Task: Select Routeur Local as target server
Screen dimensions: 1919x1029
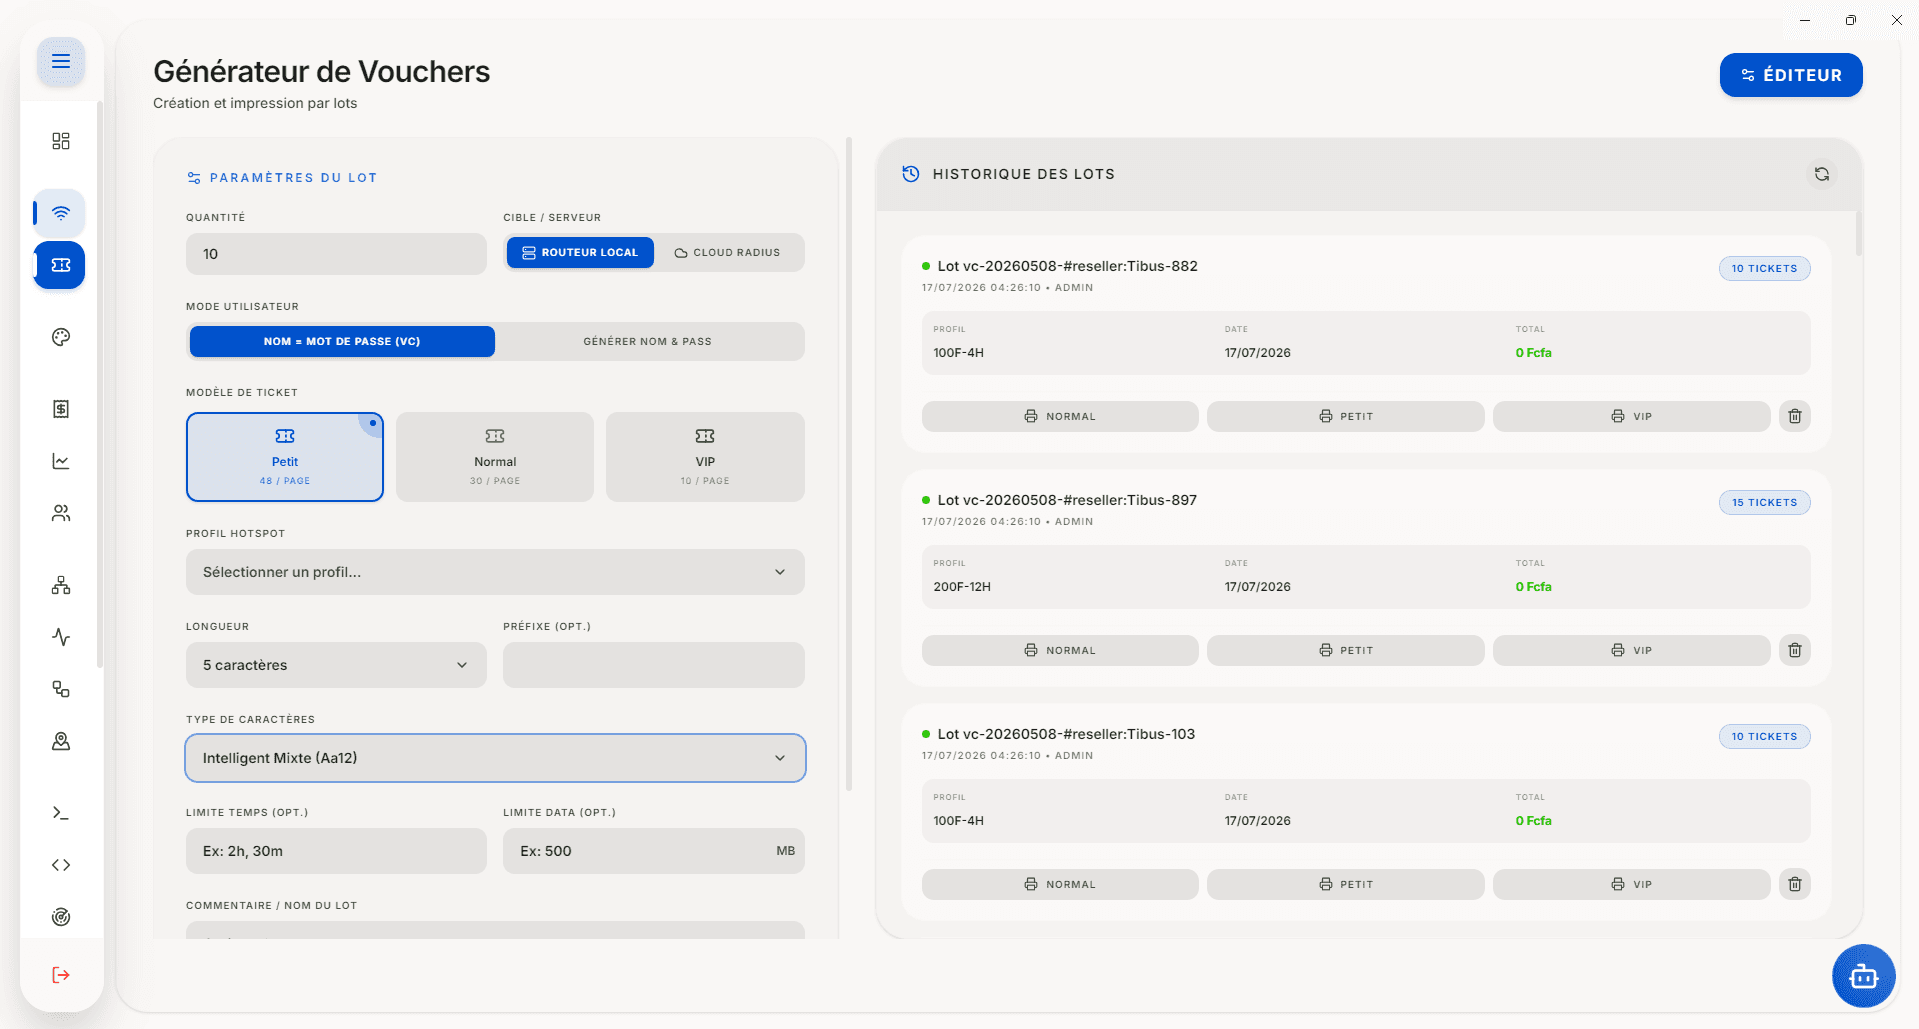Action: click(x=580, y=253)
